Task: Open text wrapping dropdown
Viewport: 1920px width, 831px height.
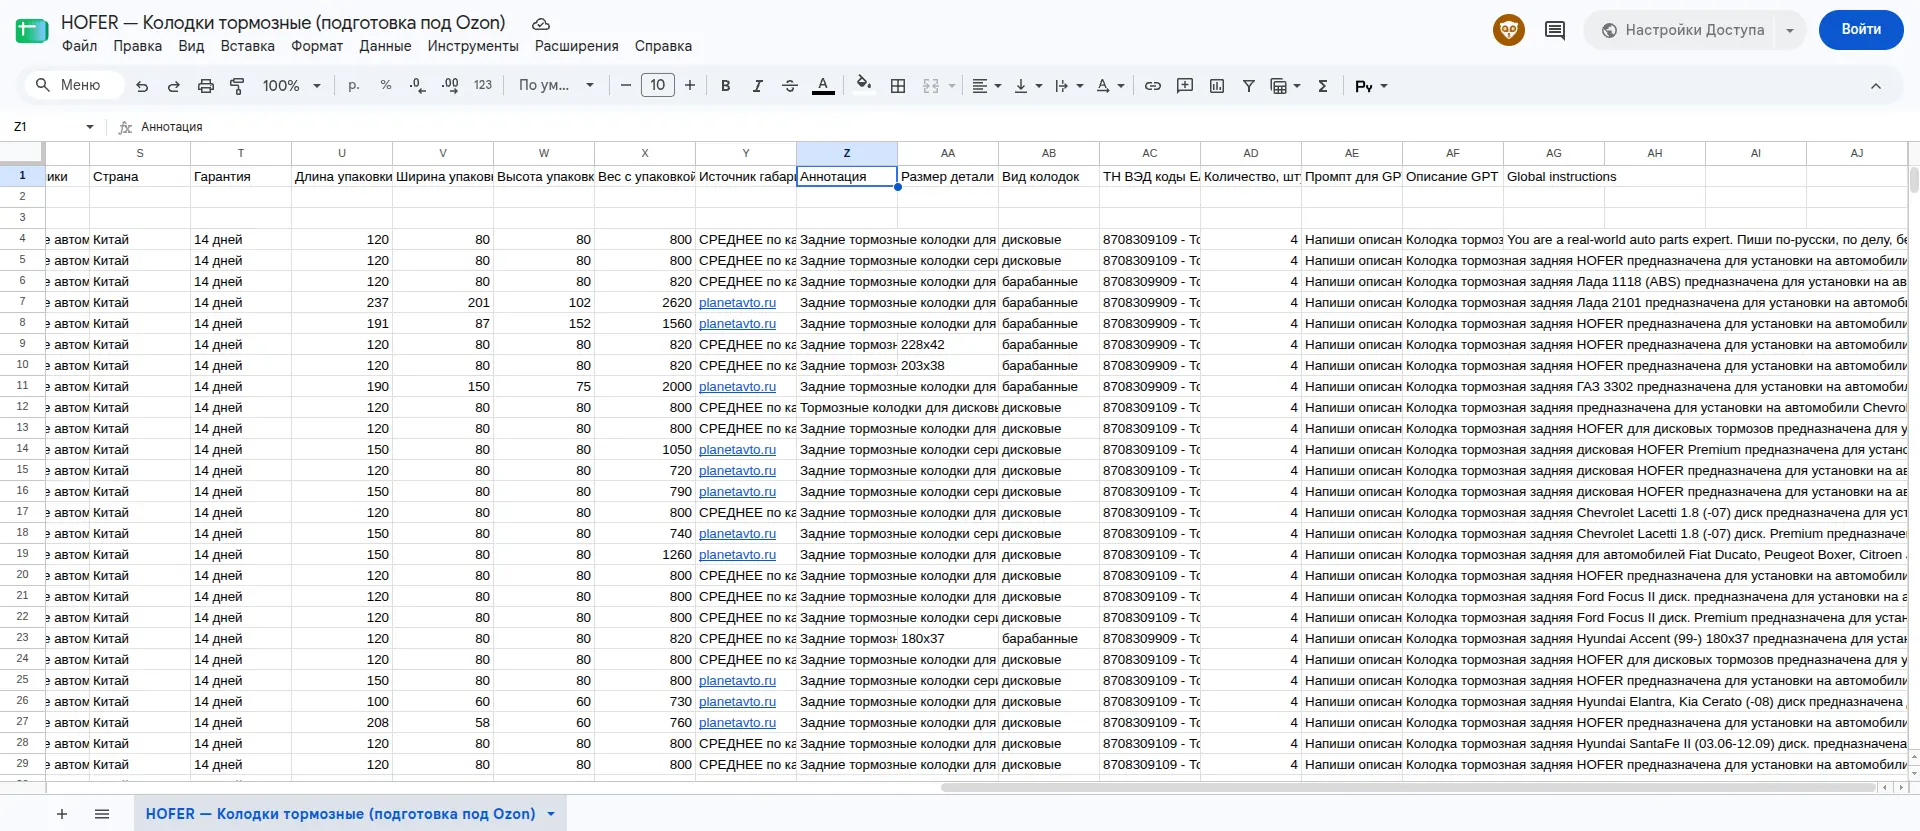Action: 1069,86
